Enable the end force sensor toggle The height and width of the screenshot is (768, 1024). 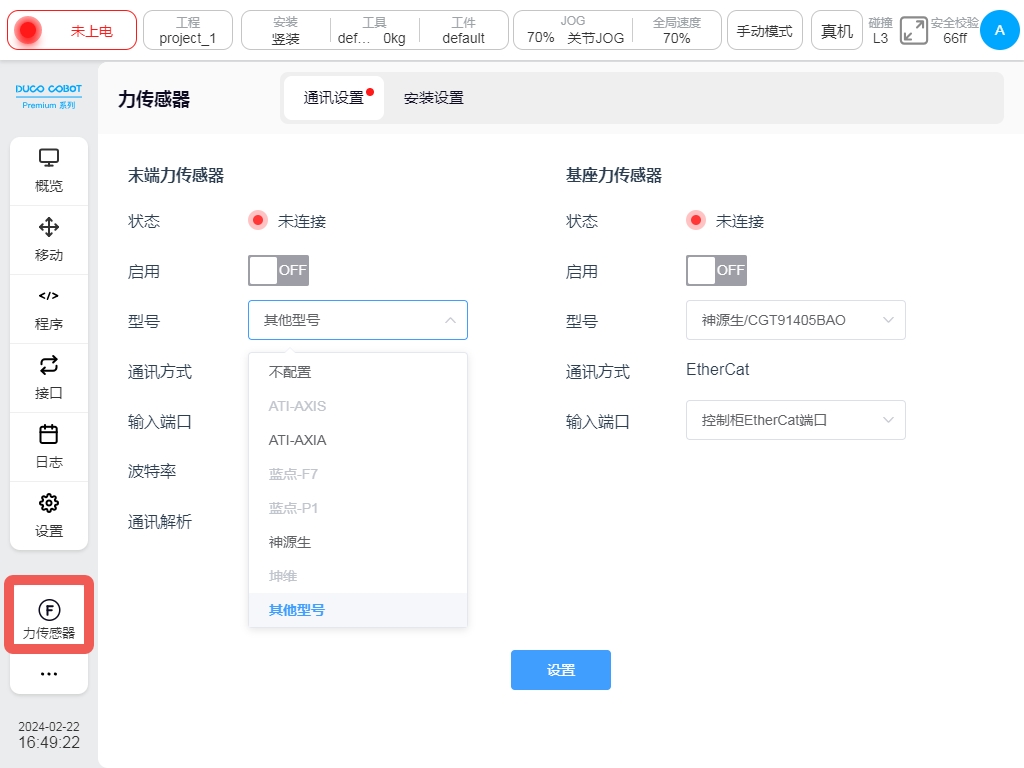(x=278, y=270)
